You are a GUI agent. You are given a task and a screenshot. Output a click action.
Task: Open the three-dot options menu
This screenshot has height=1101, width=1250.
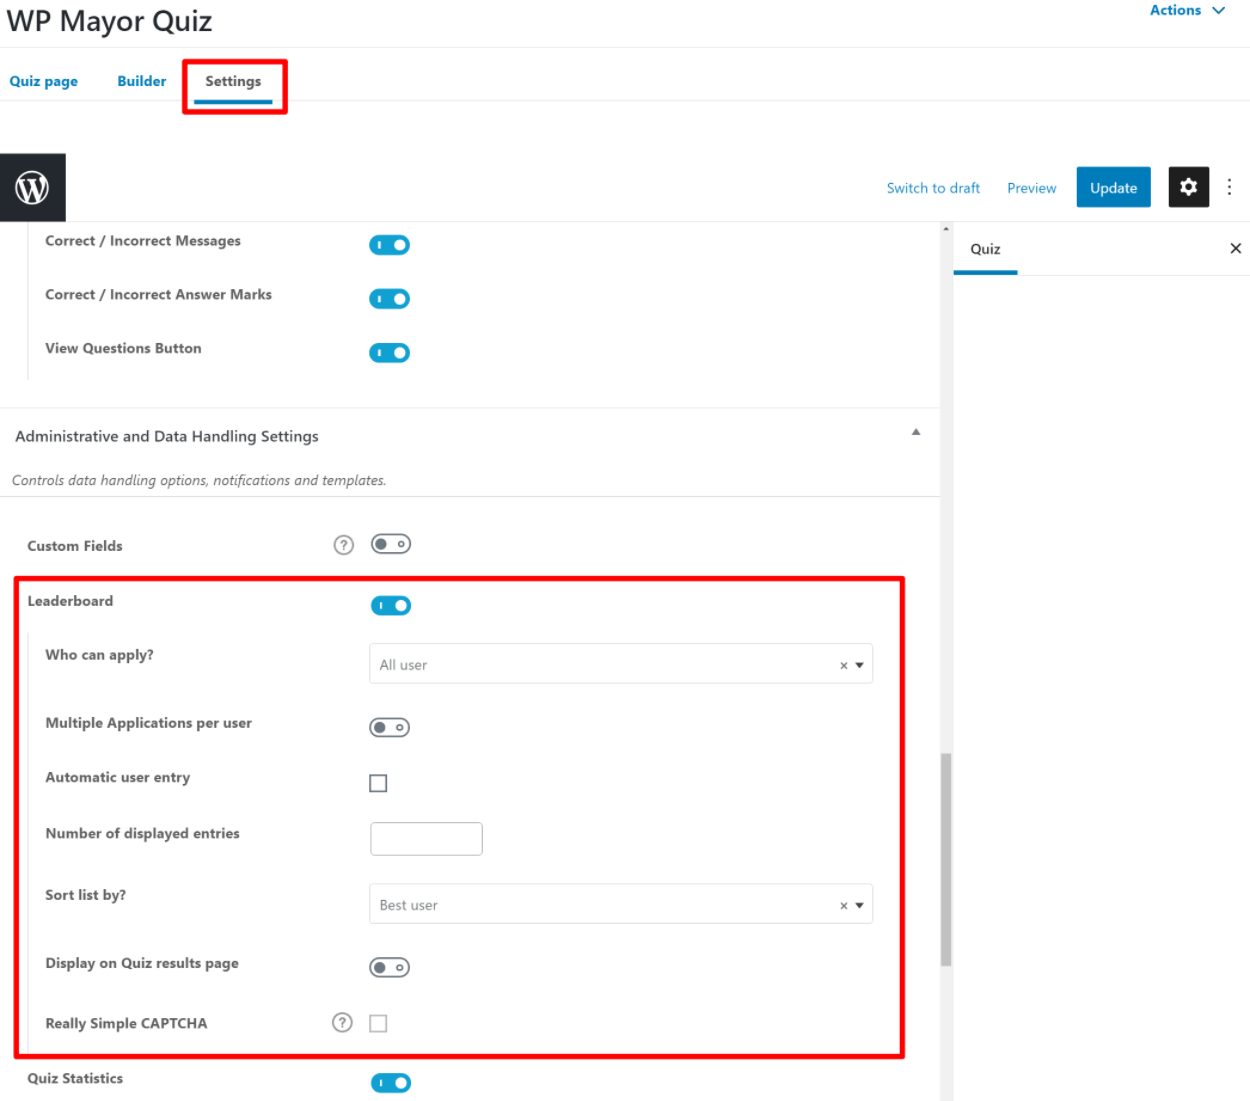pos(1230,187)
